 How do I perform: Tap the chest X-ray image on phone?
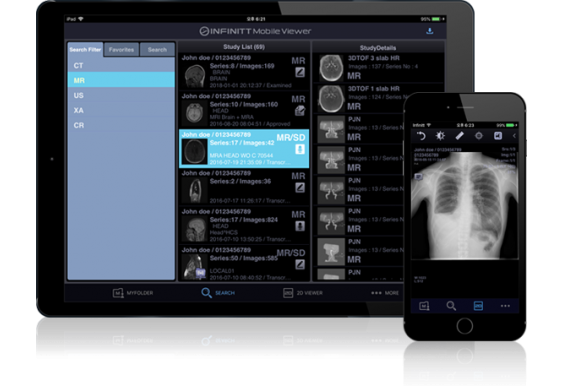(x=464, y=205)
